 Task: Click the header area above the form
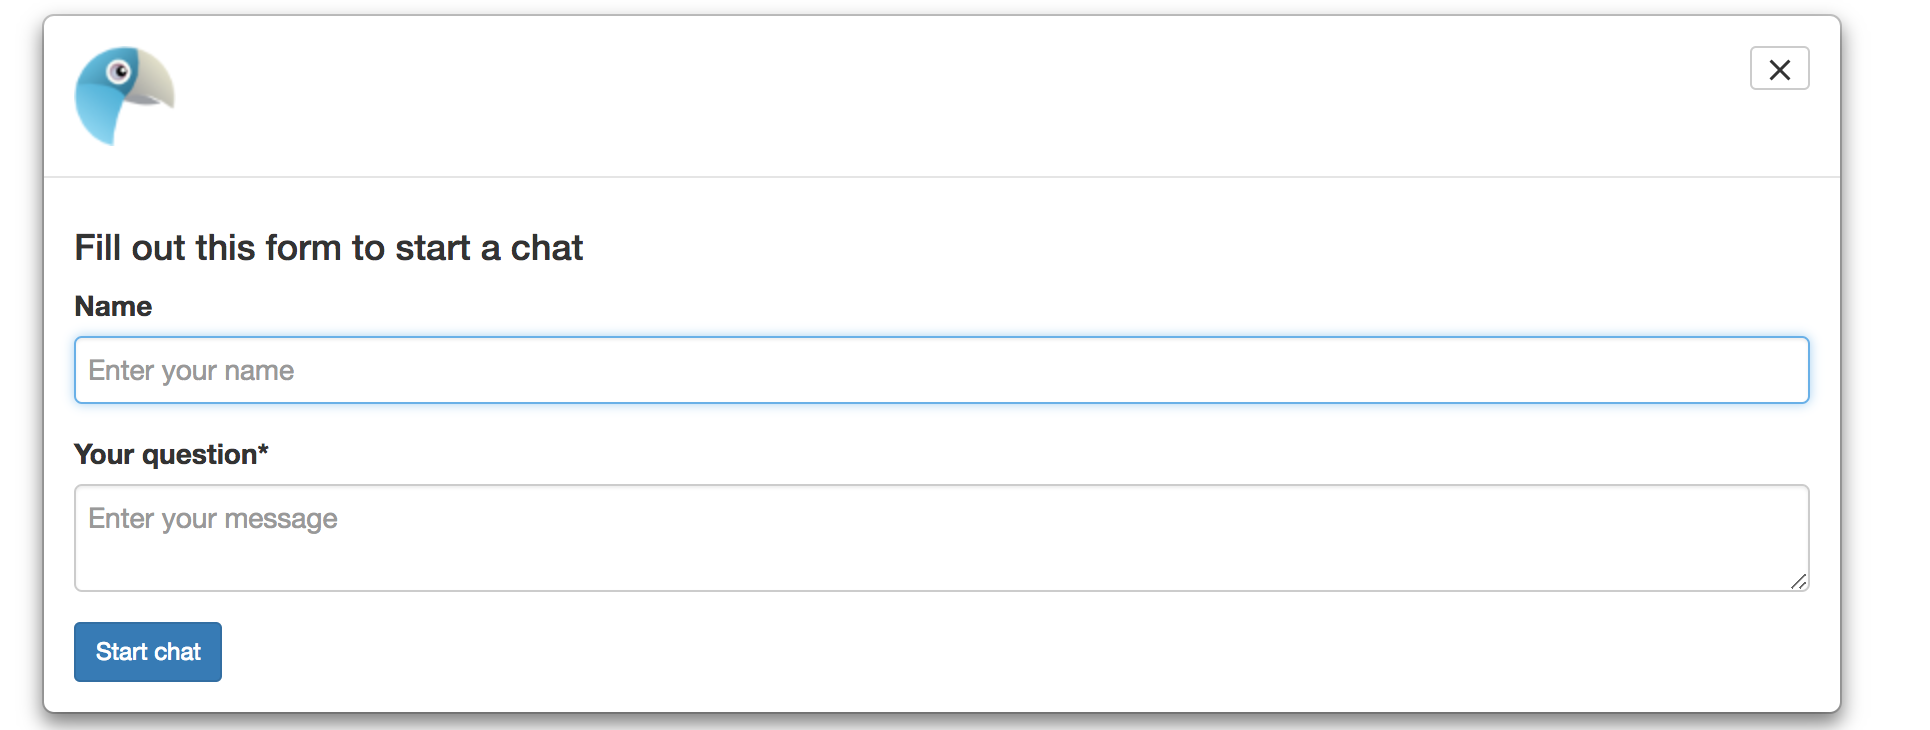900,96
